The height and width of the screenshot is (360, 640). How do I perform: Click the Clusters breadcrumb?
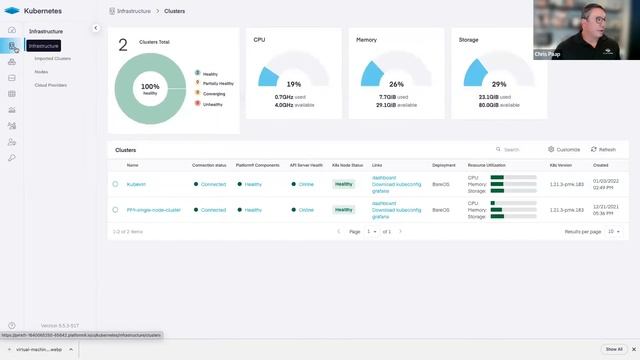coord(174,11)
